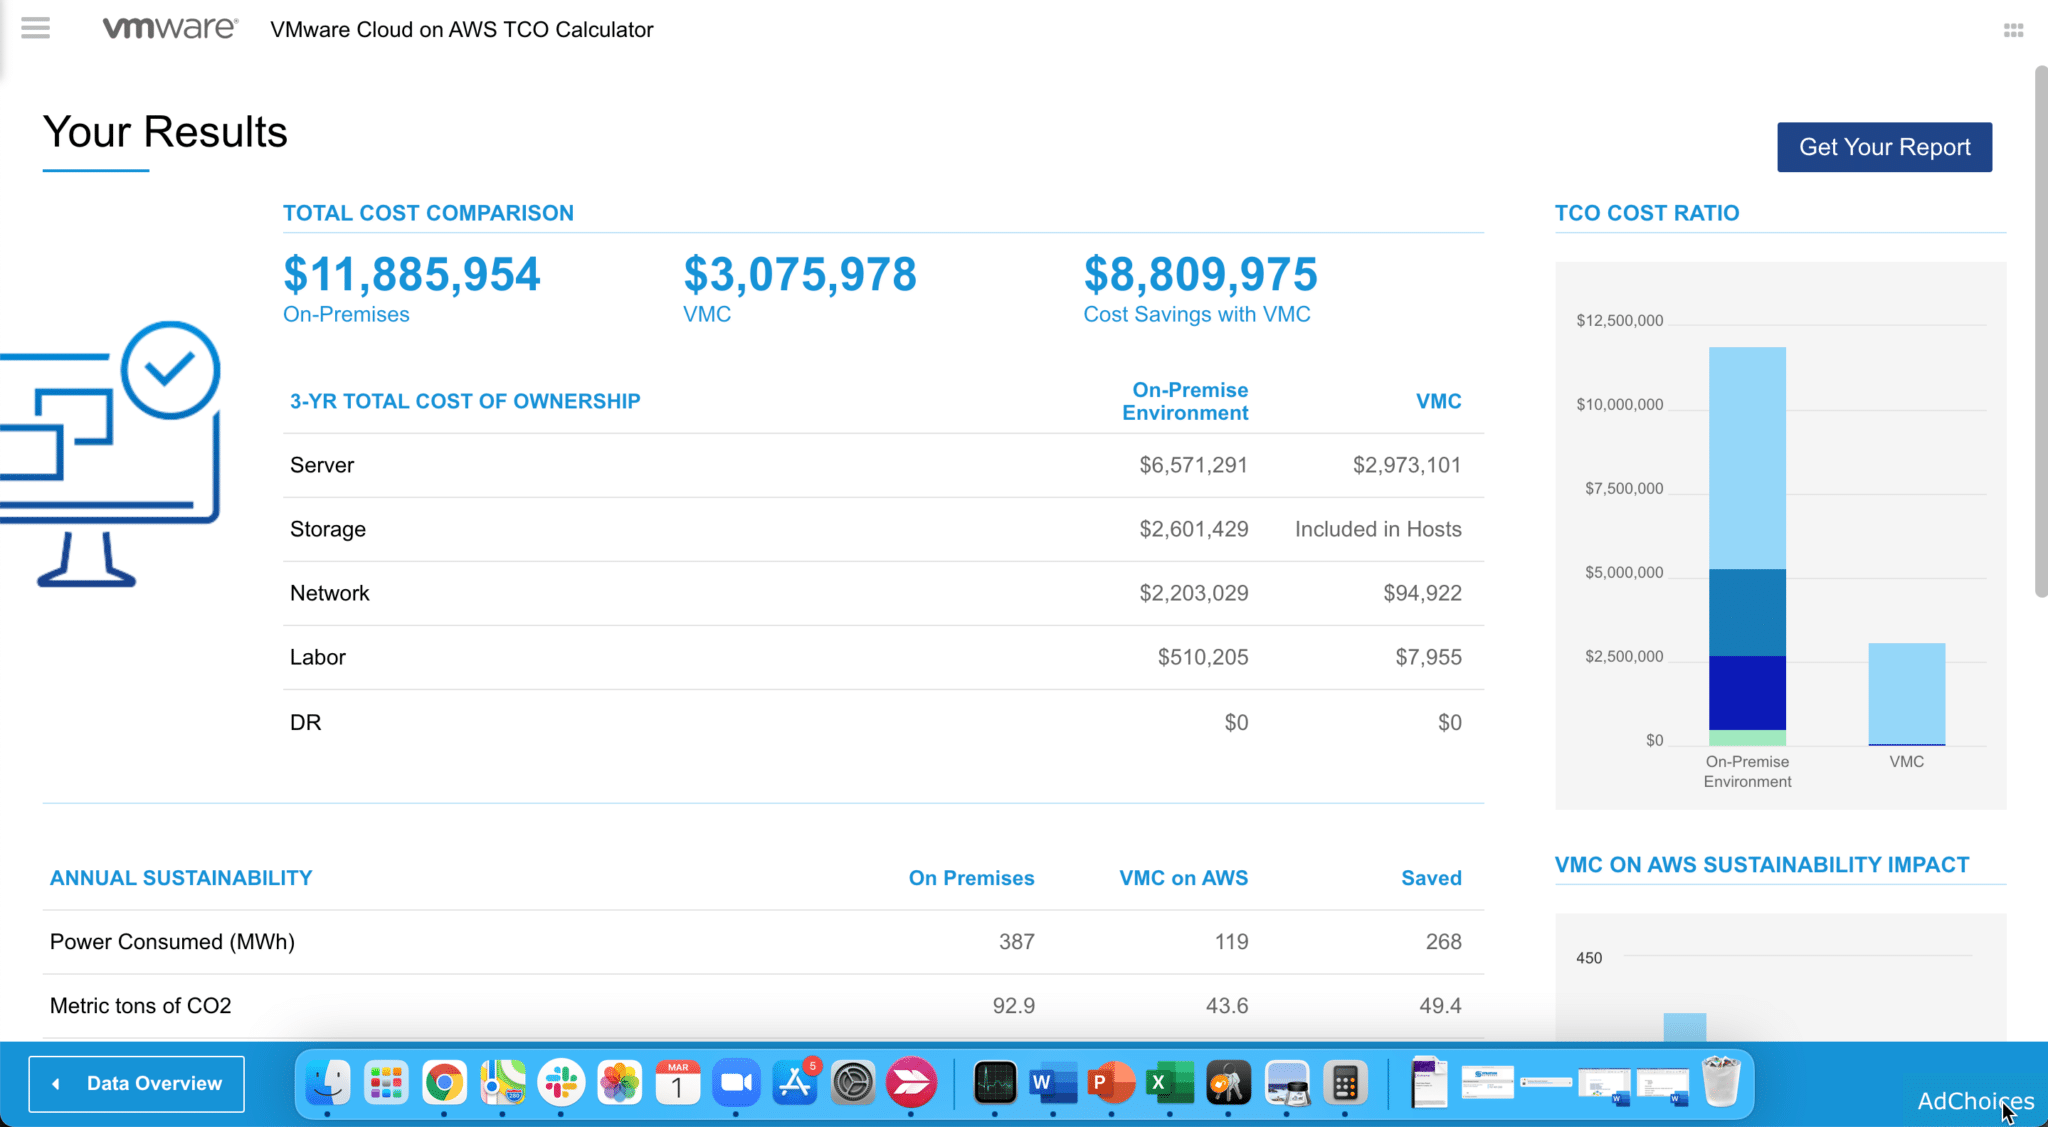Viewport: 2048px width, 1127px height.
Task: Click Metric tons of CO2 row label
Action: (x=141, y=1006)
